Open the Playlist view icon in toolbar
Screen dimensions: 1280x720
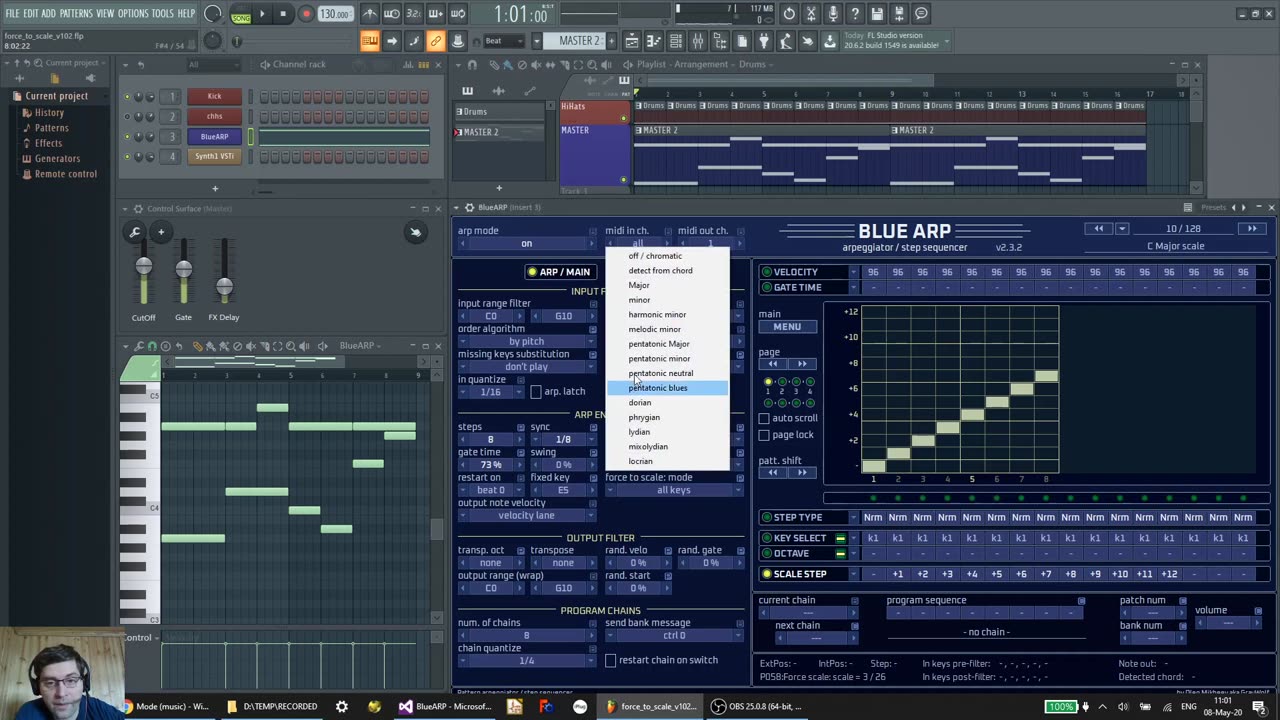pyautogui.click(x=632, y=41)
